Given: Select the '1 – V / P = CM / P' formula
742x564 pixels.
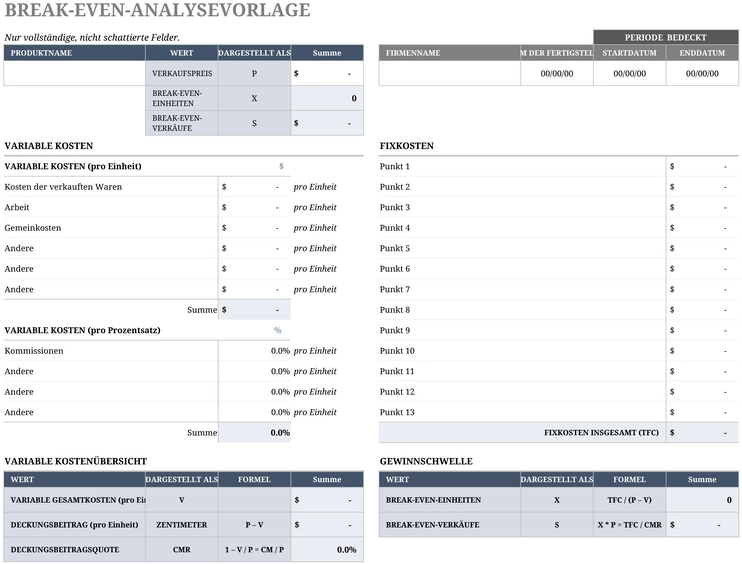Looking at the screenshot, I should (x=254, y=549).
